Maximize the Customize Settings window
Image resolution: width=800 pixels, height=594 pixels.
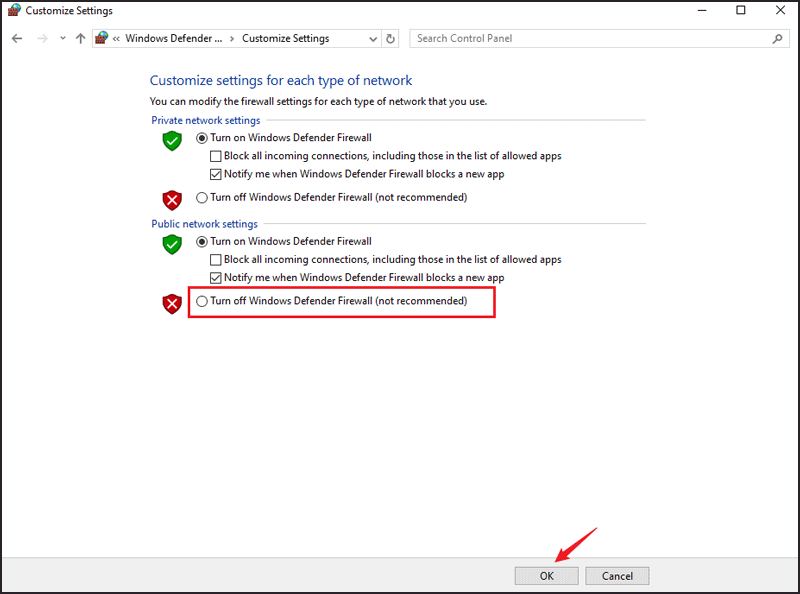tap(741, 10)
